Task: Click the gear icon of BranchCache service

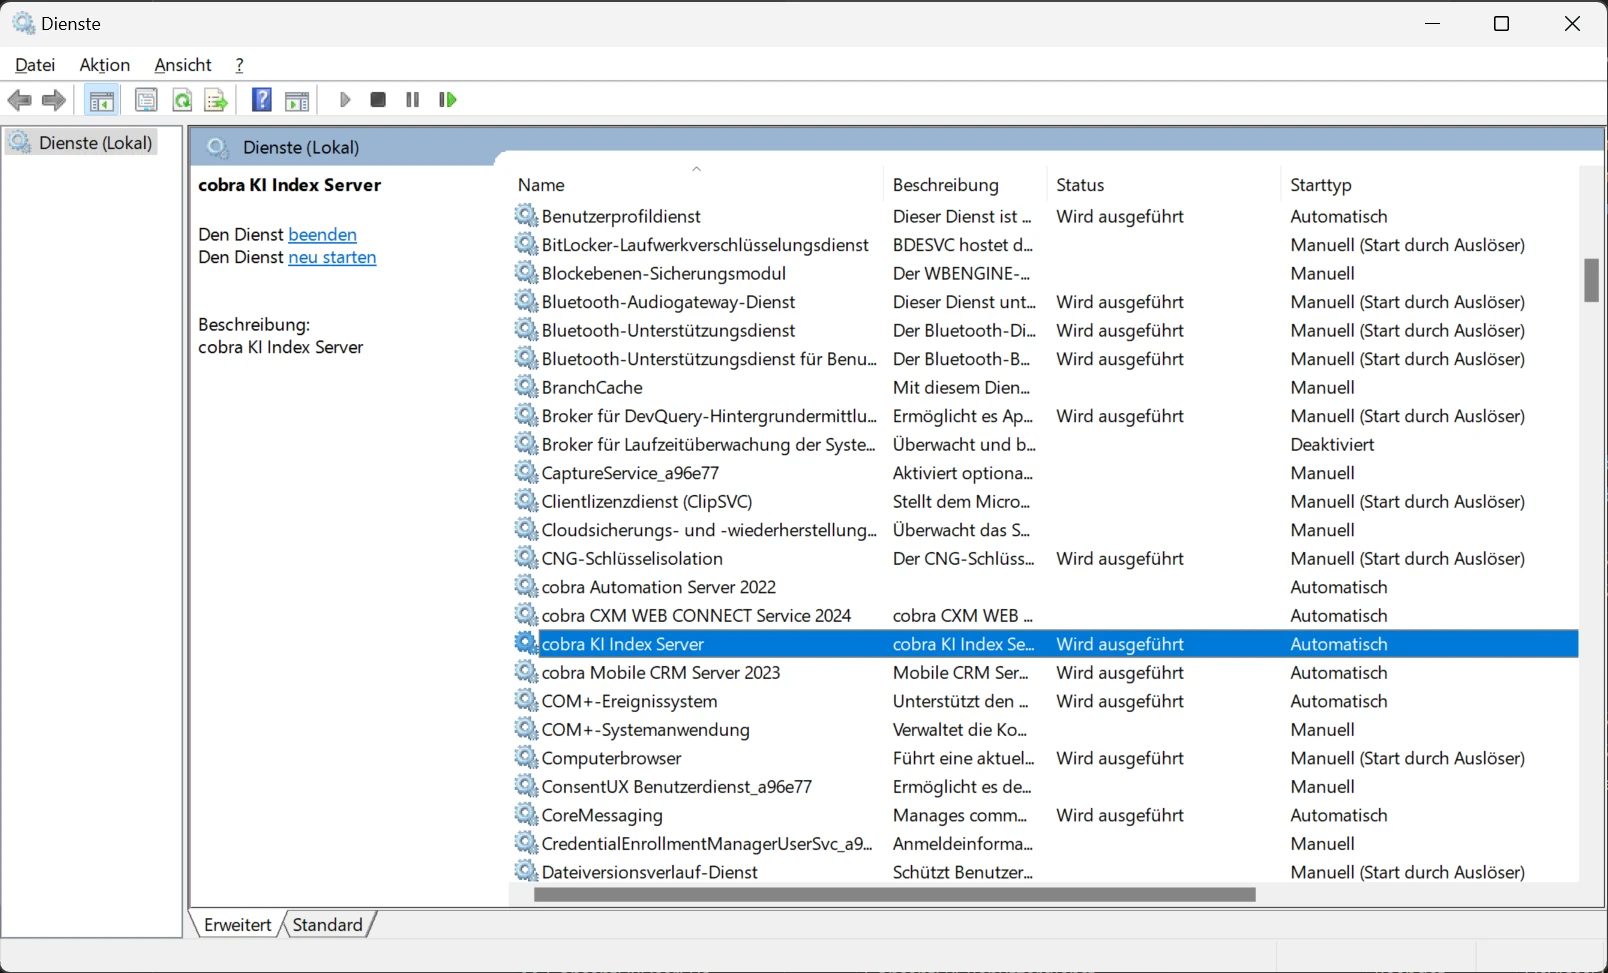Action: 526,387
